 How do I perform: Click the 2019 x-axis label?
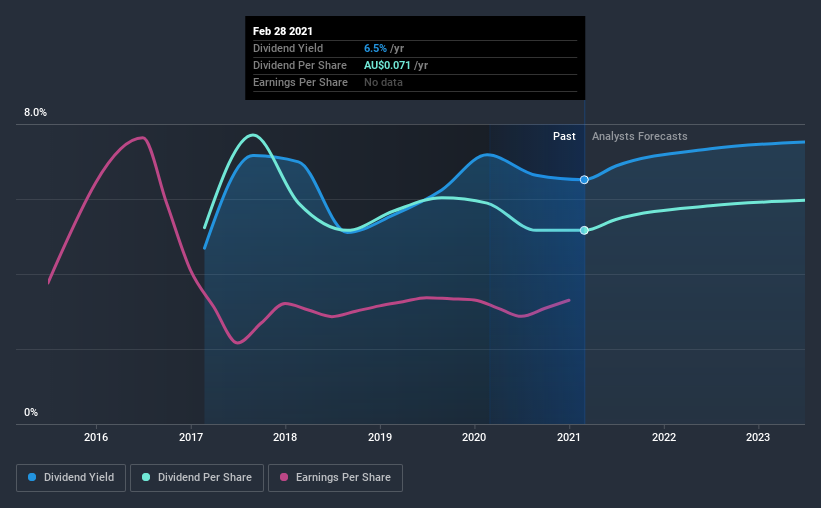(380, 437)
